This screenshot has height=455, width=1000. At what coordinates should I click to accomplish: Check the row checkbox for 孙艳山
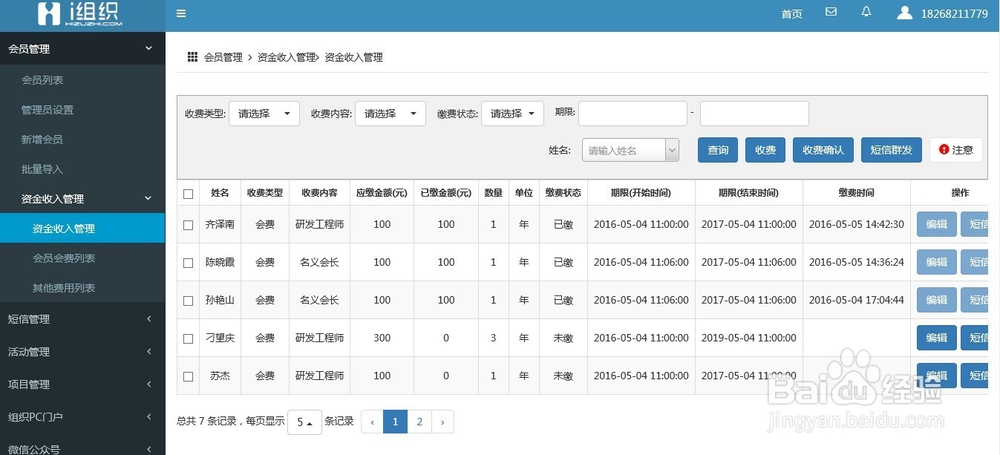pyautogui.click(x=188, y=300)
